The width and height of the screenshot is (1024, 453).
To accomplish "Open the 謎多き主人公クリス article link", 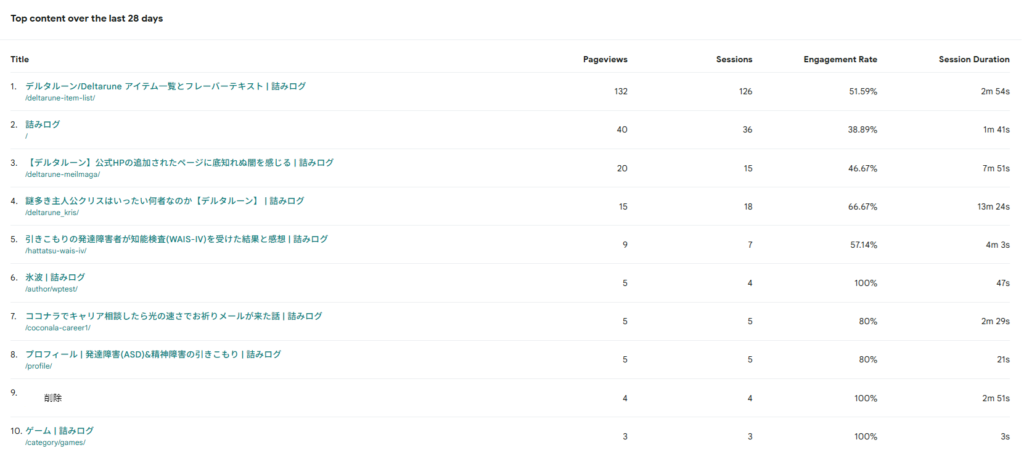I will (x=165, y=201).
